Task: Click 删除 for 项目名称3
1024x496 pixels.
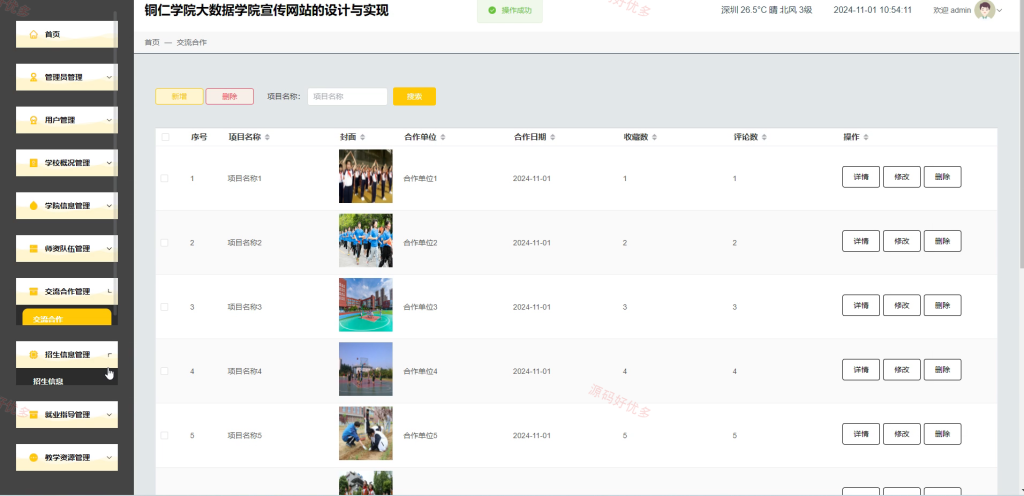Action: (x=942, y=305)
